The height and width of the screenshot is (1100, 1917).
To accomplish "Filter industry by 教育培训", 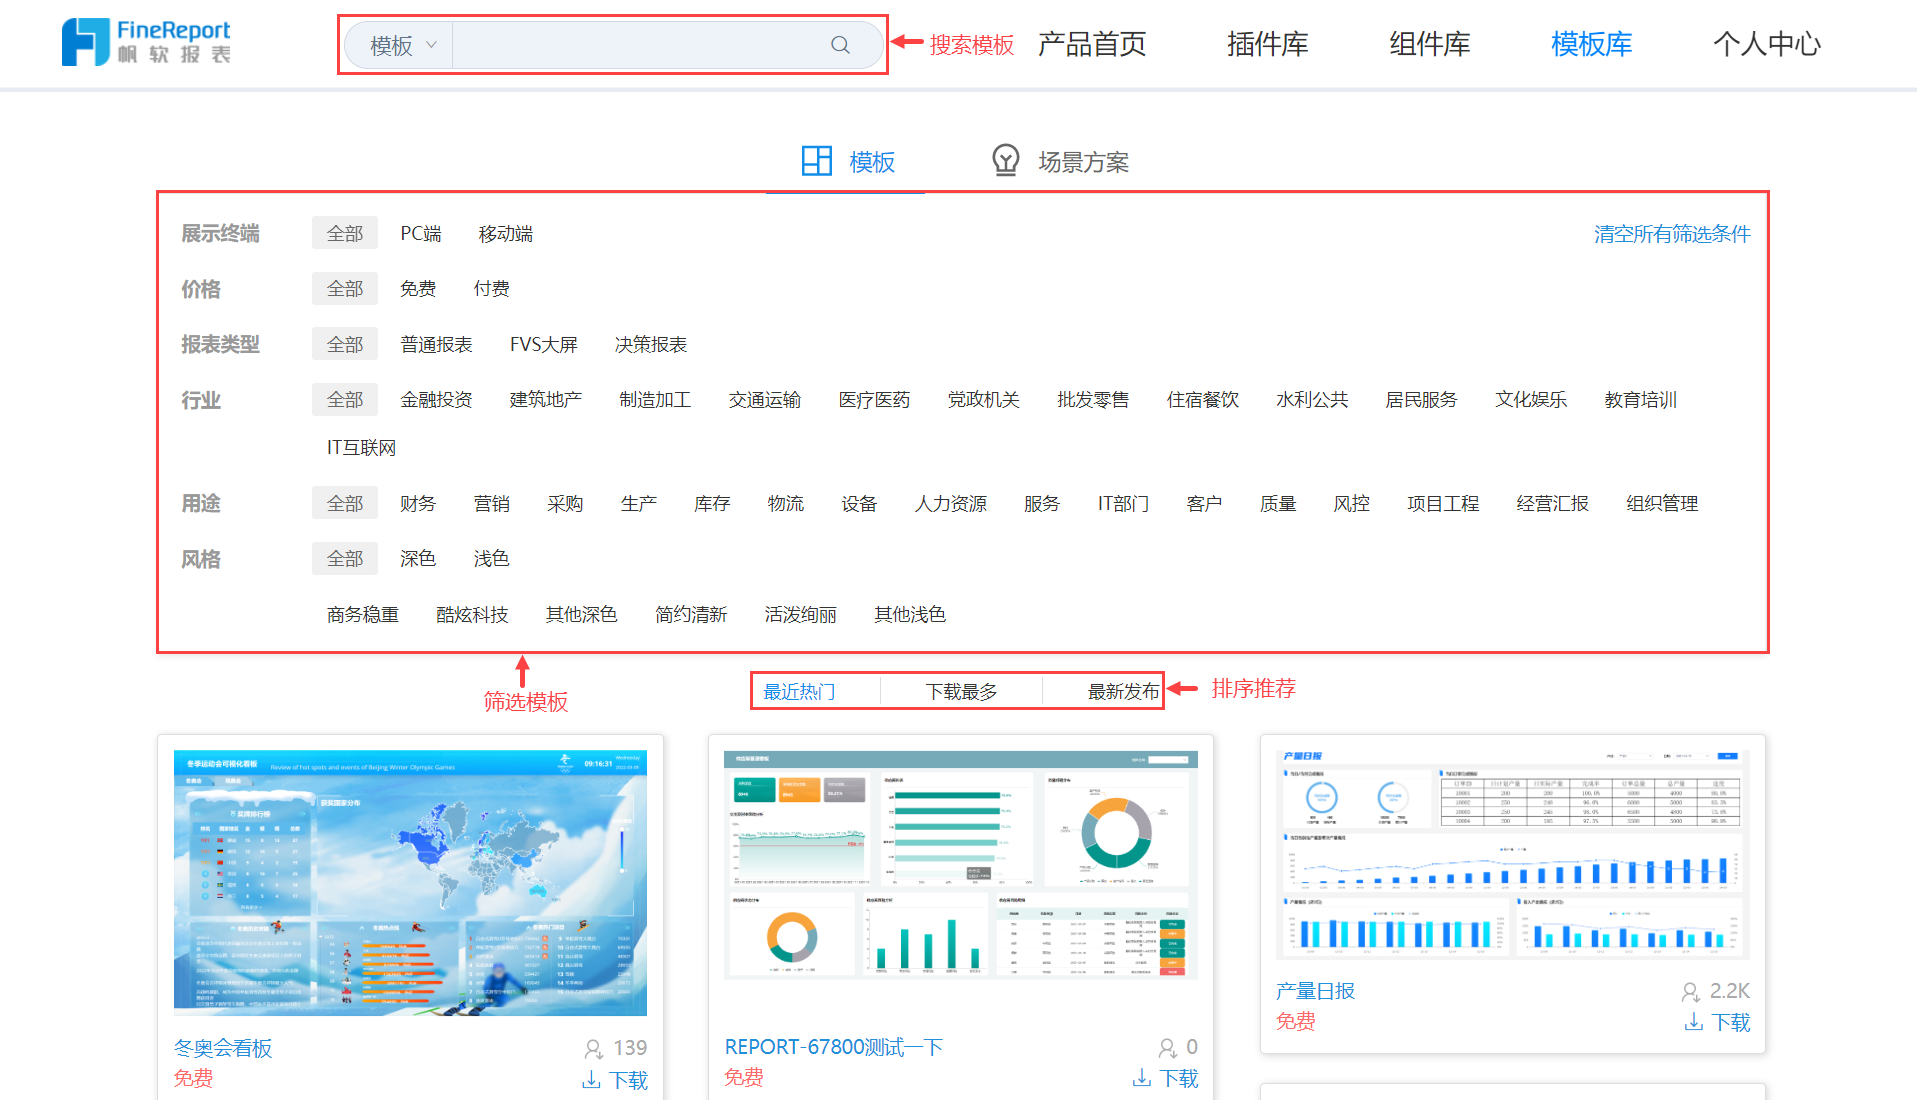I will click(x=1641, y=399).
